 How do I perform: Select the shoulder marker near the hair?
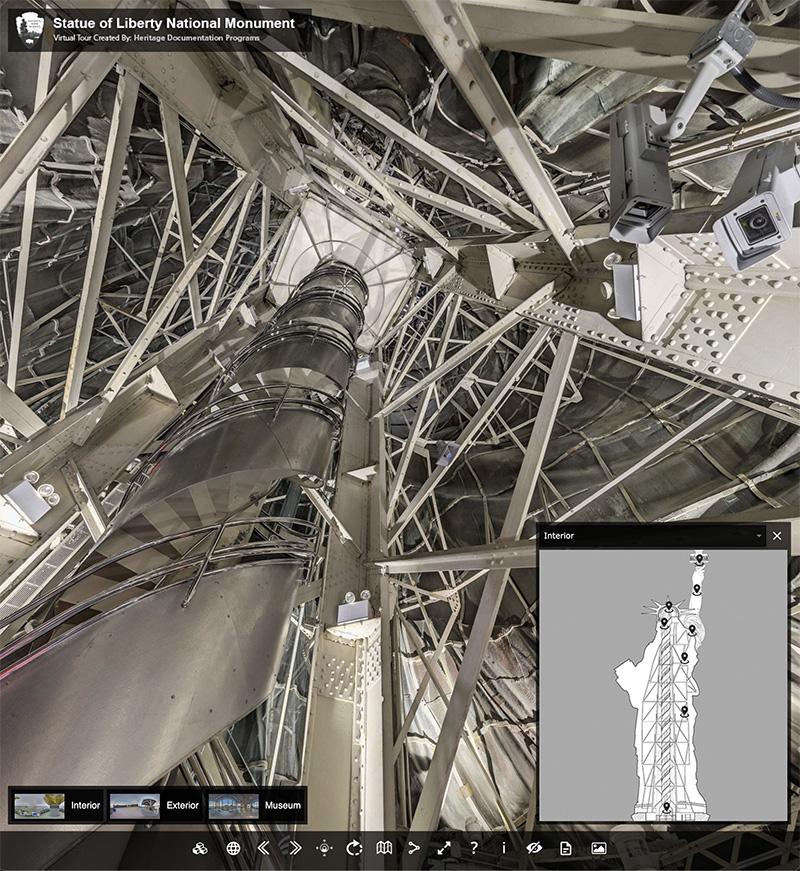(x=692, y=629)
